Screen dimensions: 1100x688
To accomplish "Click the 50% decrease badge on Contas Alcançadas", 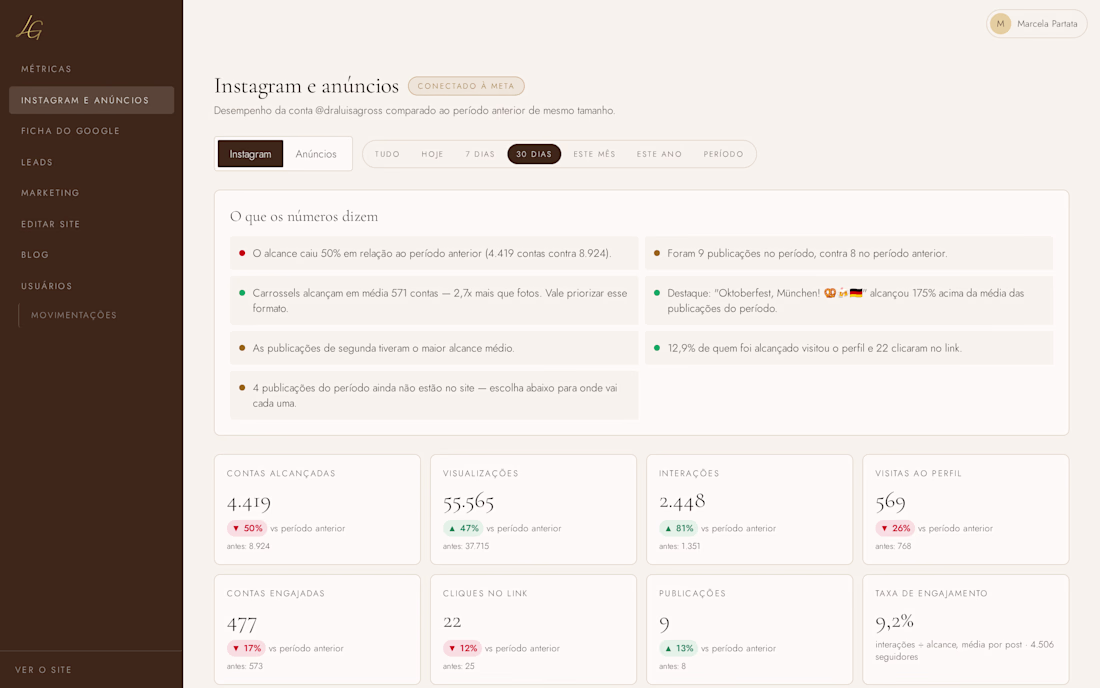I will [x=247, y=529].
